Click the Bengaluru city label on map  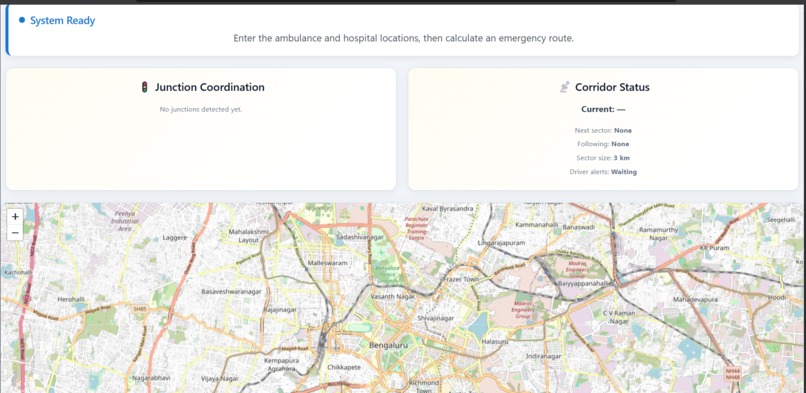point(389,345)
